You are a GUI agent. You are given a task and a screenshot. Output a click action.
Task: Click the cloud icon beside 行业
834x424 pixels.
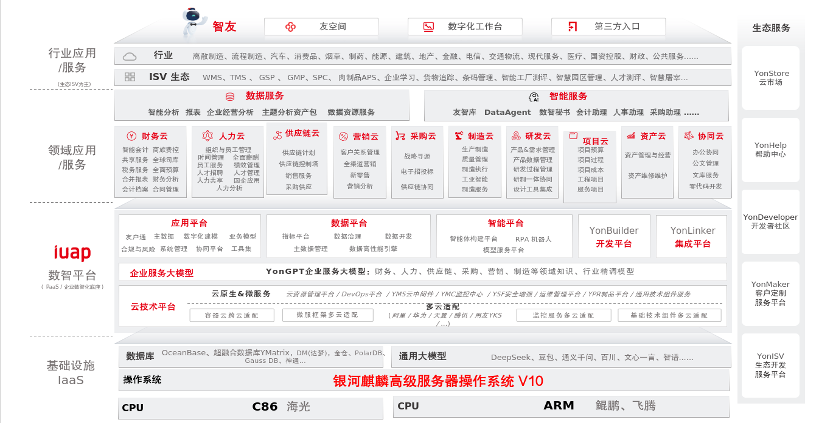click(129, 56)
